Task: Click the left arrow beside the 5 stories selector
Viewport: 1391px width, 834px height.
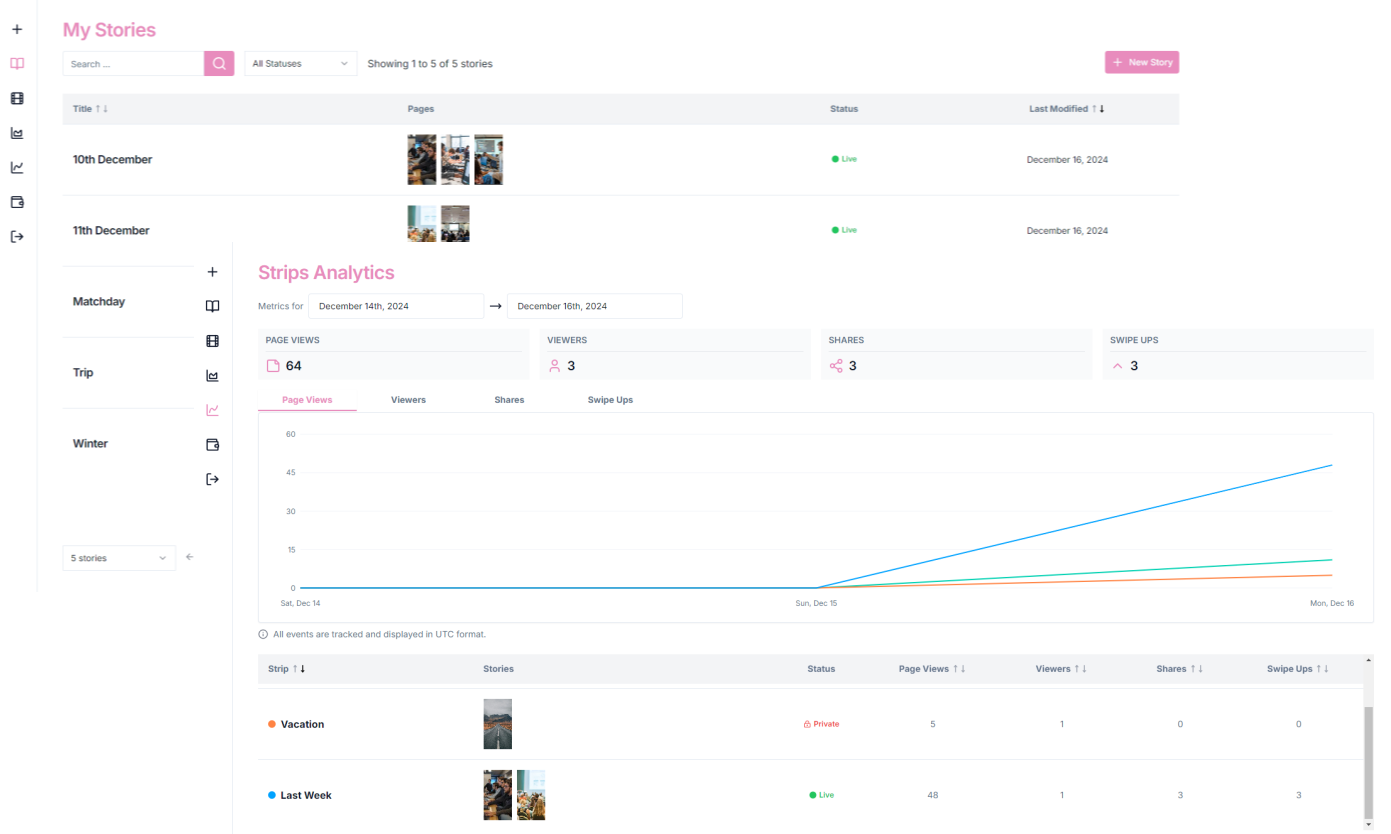Action: tap(190, 557)
